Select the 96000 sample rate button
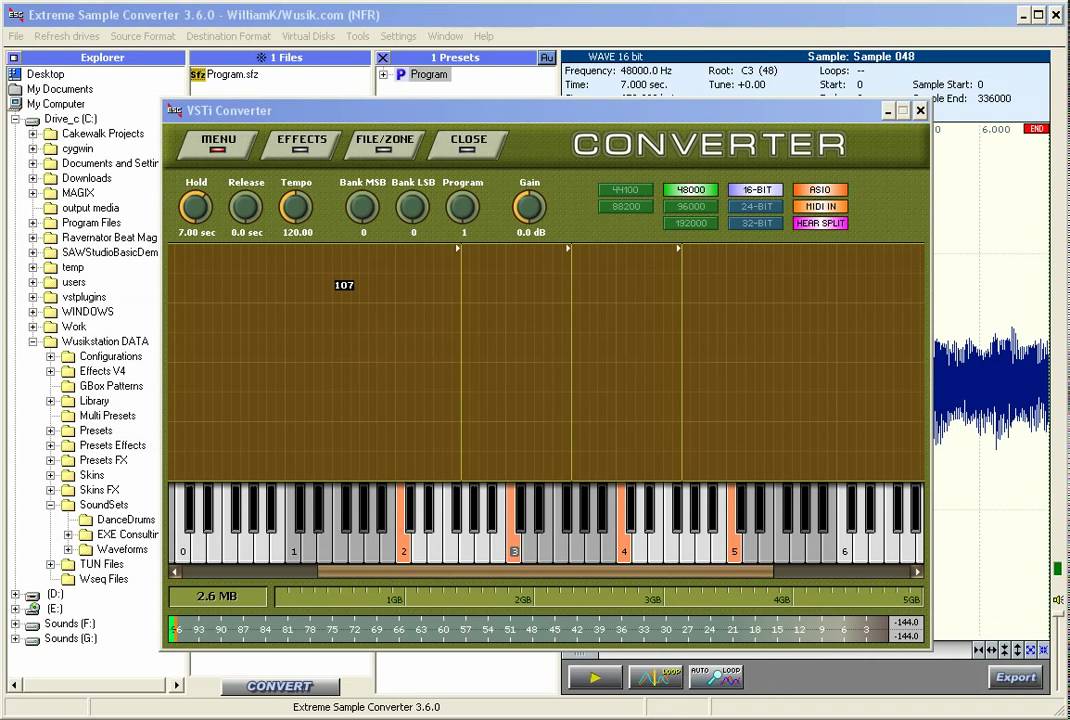1070x720 pixels. coord(691,206)
